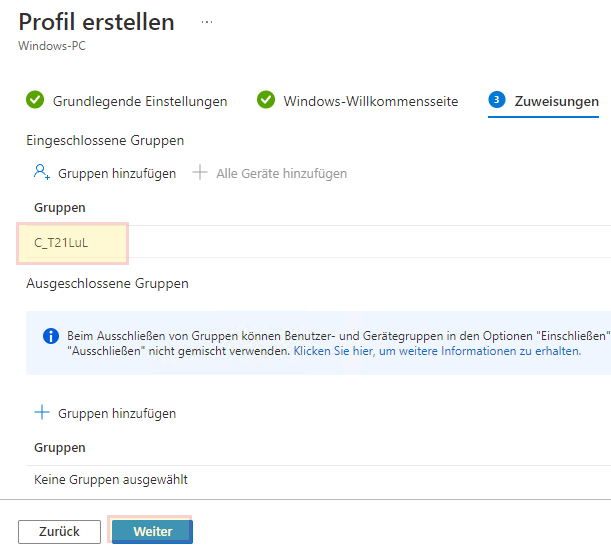Add included groups via Gruppen hinzufügen
This screenshot has width=611, height=549.
tap(105, 173)
